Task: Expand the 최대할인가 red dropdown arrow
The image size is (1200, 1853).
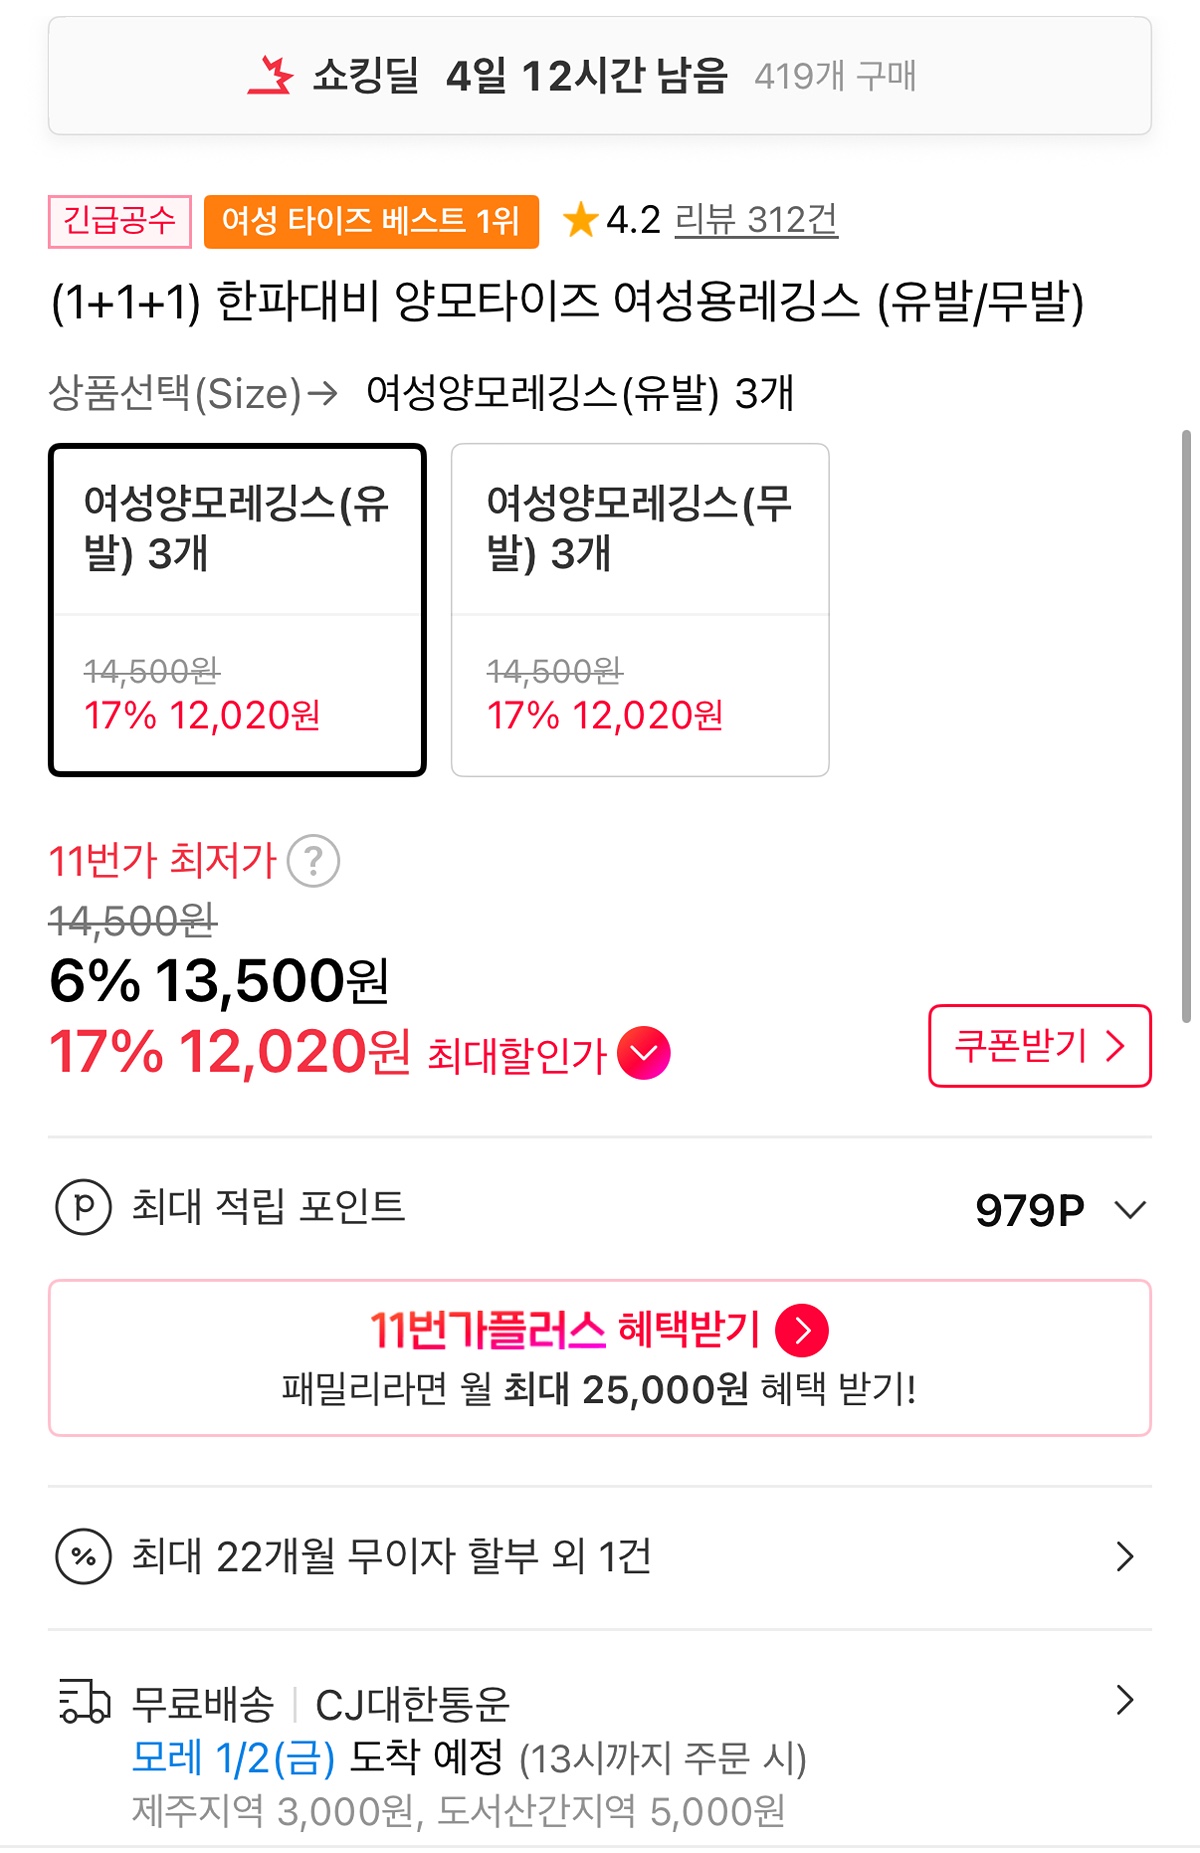Action: click(644, 1053)
